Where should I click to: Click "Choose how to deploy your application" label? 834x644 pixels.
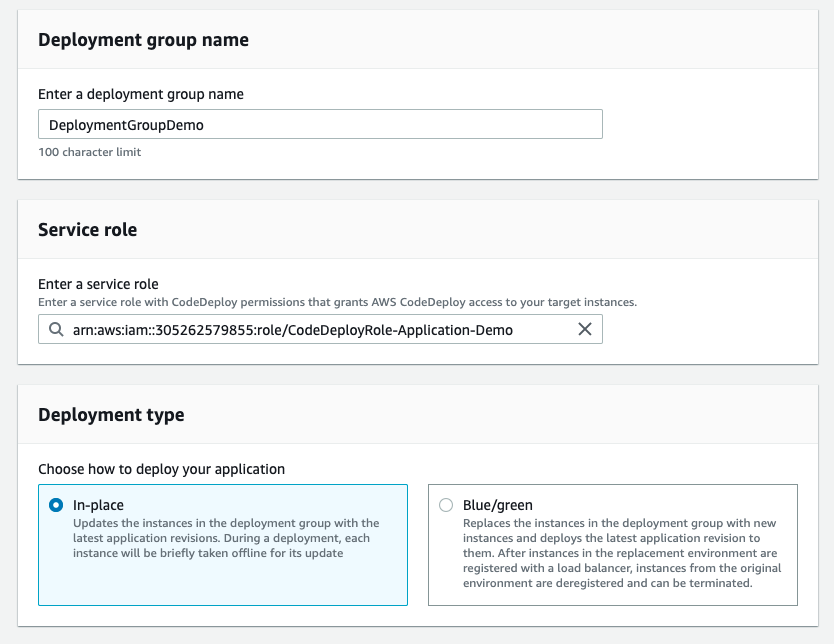coord(161,469)
